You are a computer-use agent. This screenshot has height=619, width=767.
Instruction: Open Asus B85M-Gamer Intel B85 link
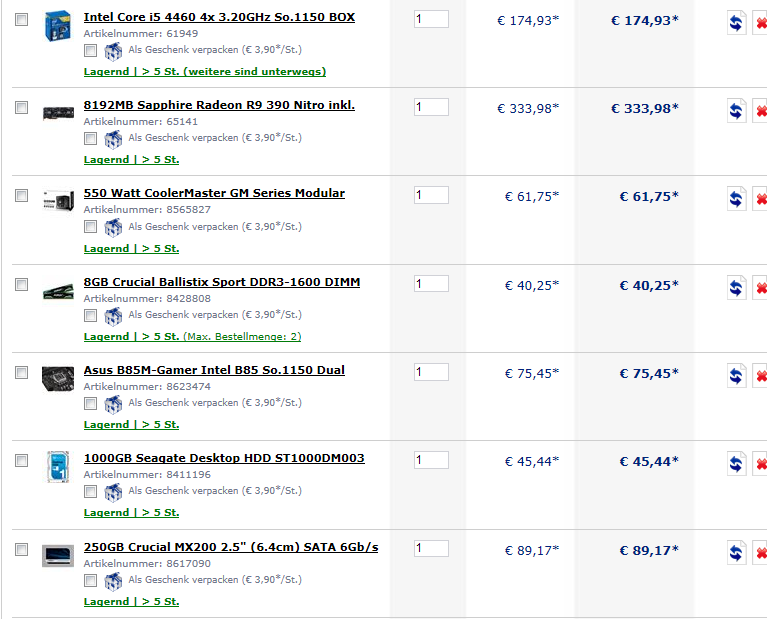click(214, 370)
